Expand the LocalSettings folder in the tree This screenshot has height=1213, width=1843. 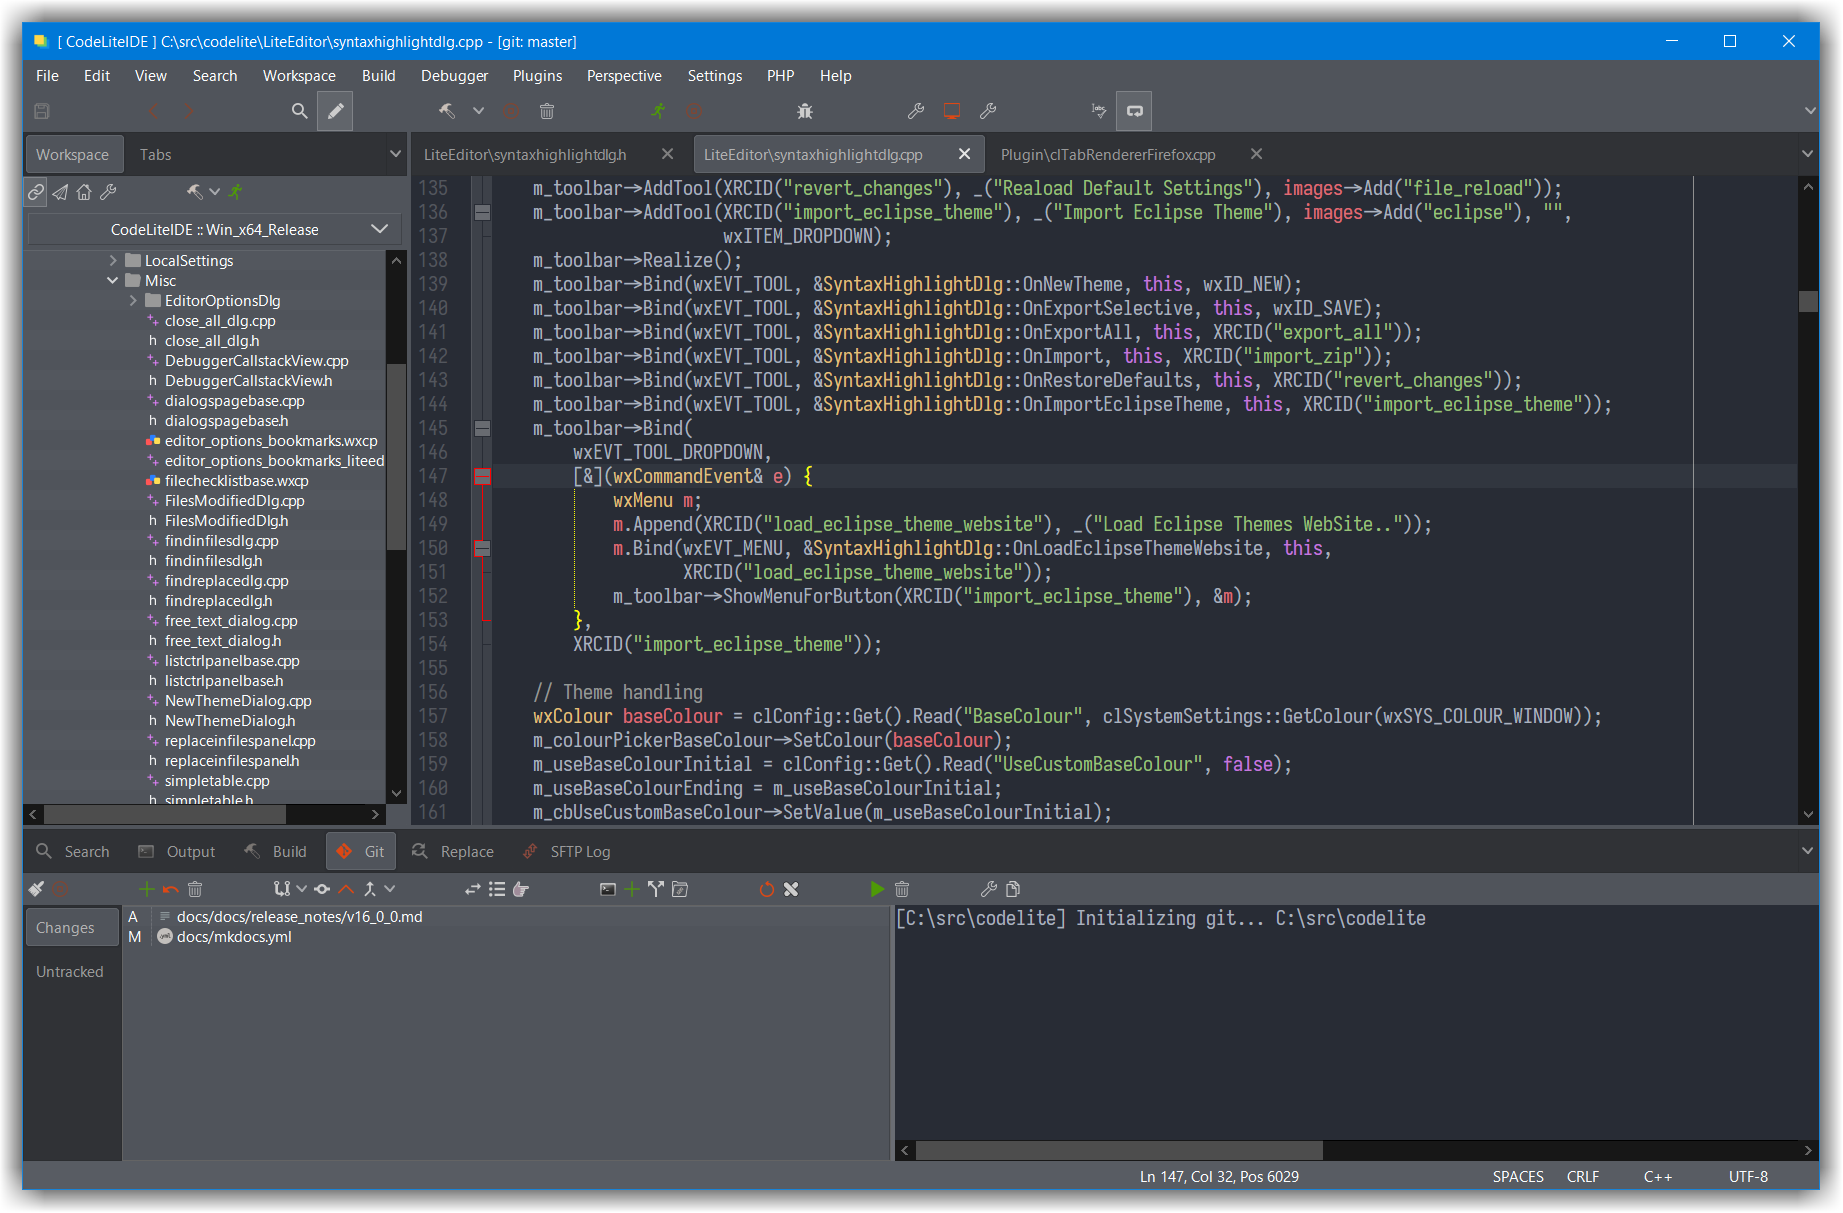pyautogui.click(x=115, y=260)
